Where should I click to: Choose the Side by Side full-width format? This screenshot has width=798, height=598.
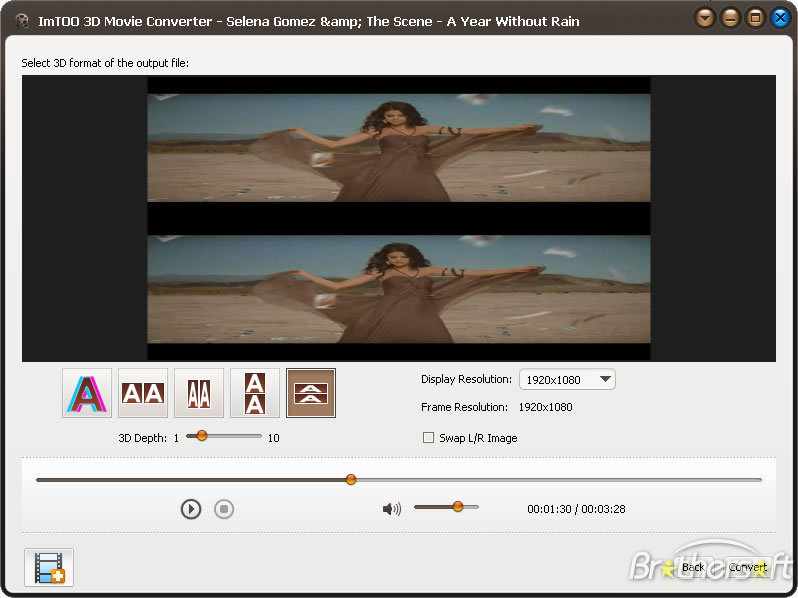[143, 393]
